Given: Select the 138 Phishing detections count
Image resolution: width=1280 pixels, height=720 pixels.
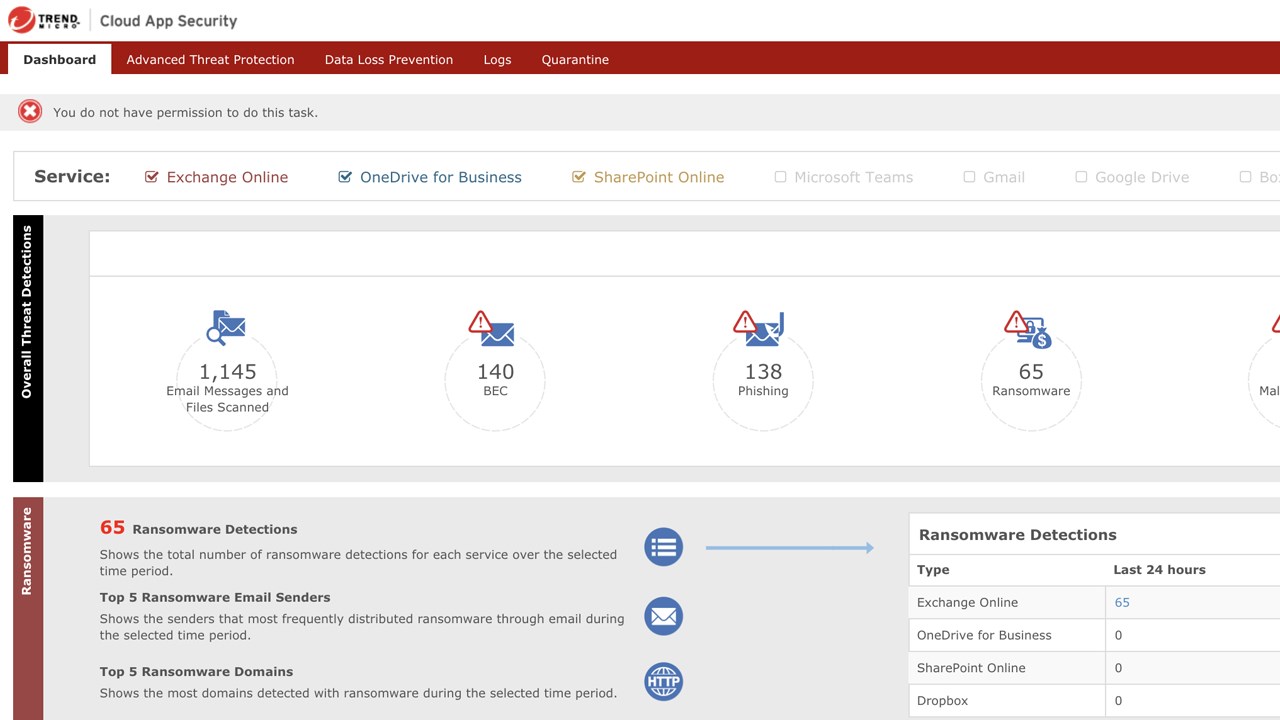Looking at the screenshot, I should click(763, 371).
